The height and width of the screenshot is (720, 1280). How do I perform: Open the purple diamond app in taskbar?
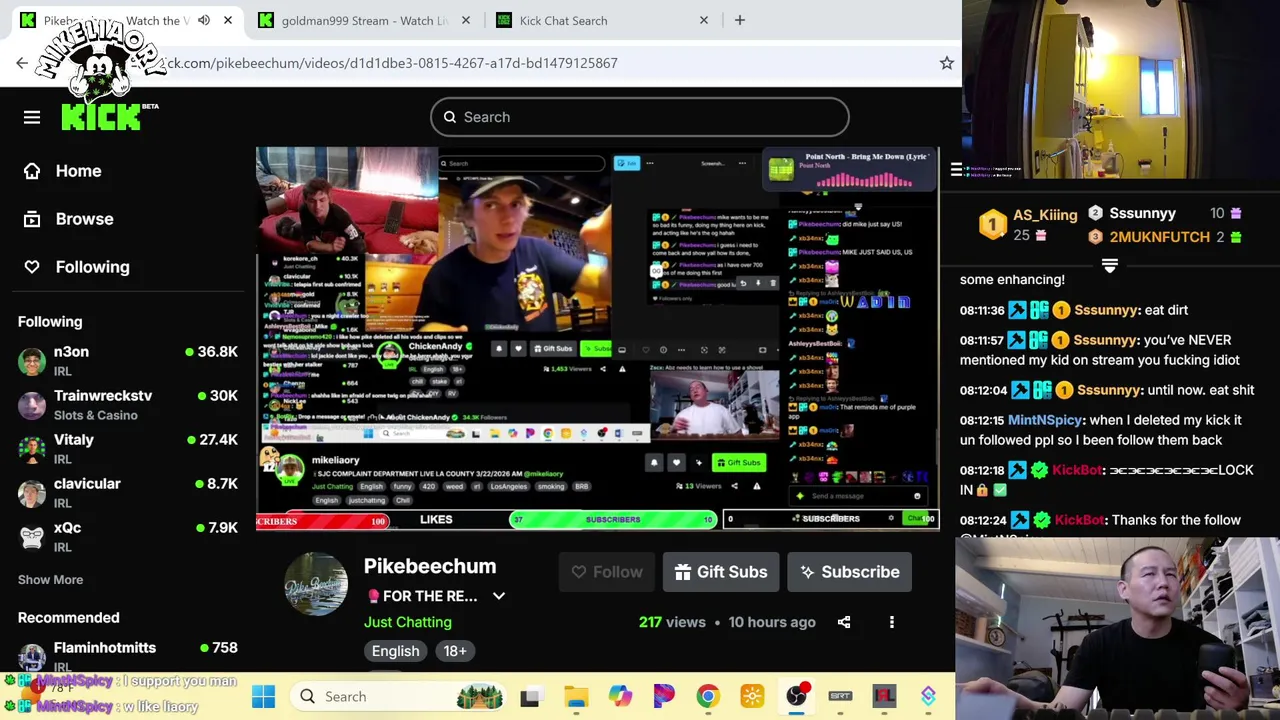click(x=928, y=696)
